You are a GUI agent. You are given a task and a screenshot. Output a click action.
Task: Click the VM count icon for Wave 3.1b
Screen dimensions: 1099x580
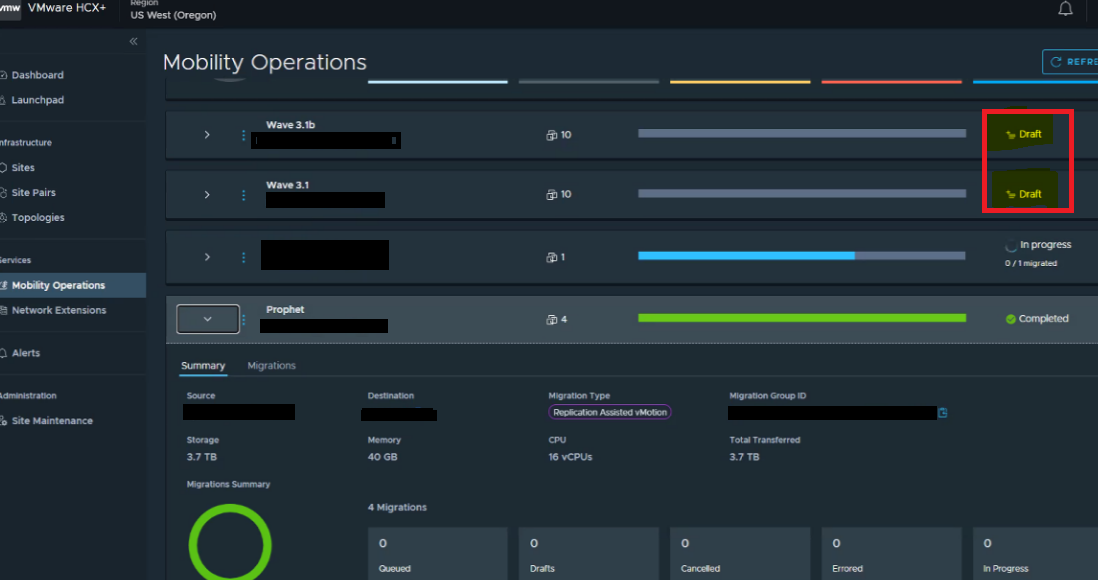[551, 135]
